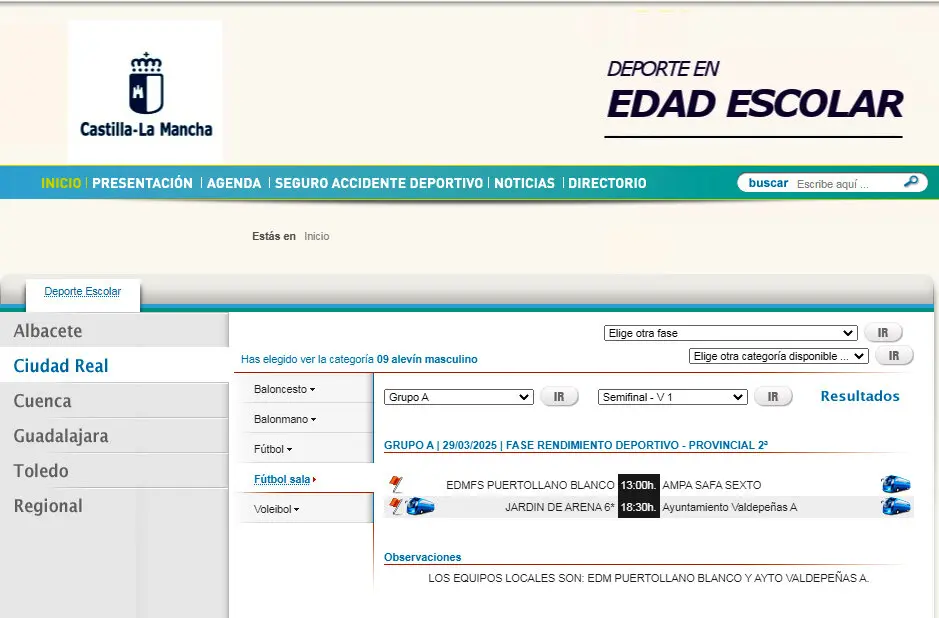939x618 pixels.
Task: Select the Toledo province in the sidebar
Action: pyautogui.click(x=41, y=471)
